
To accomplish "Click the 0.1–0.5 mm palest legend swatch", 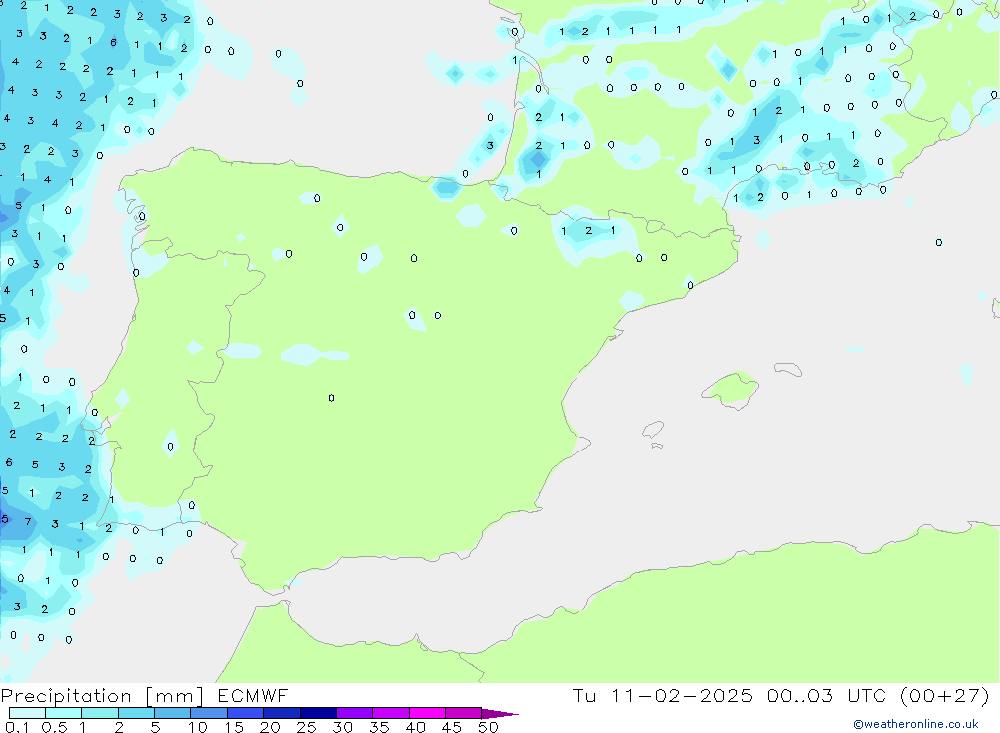I will click(x=27, y=713).
